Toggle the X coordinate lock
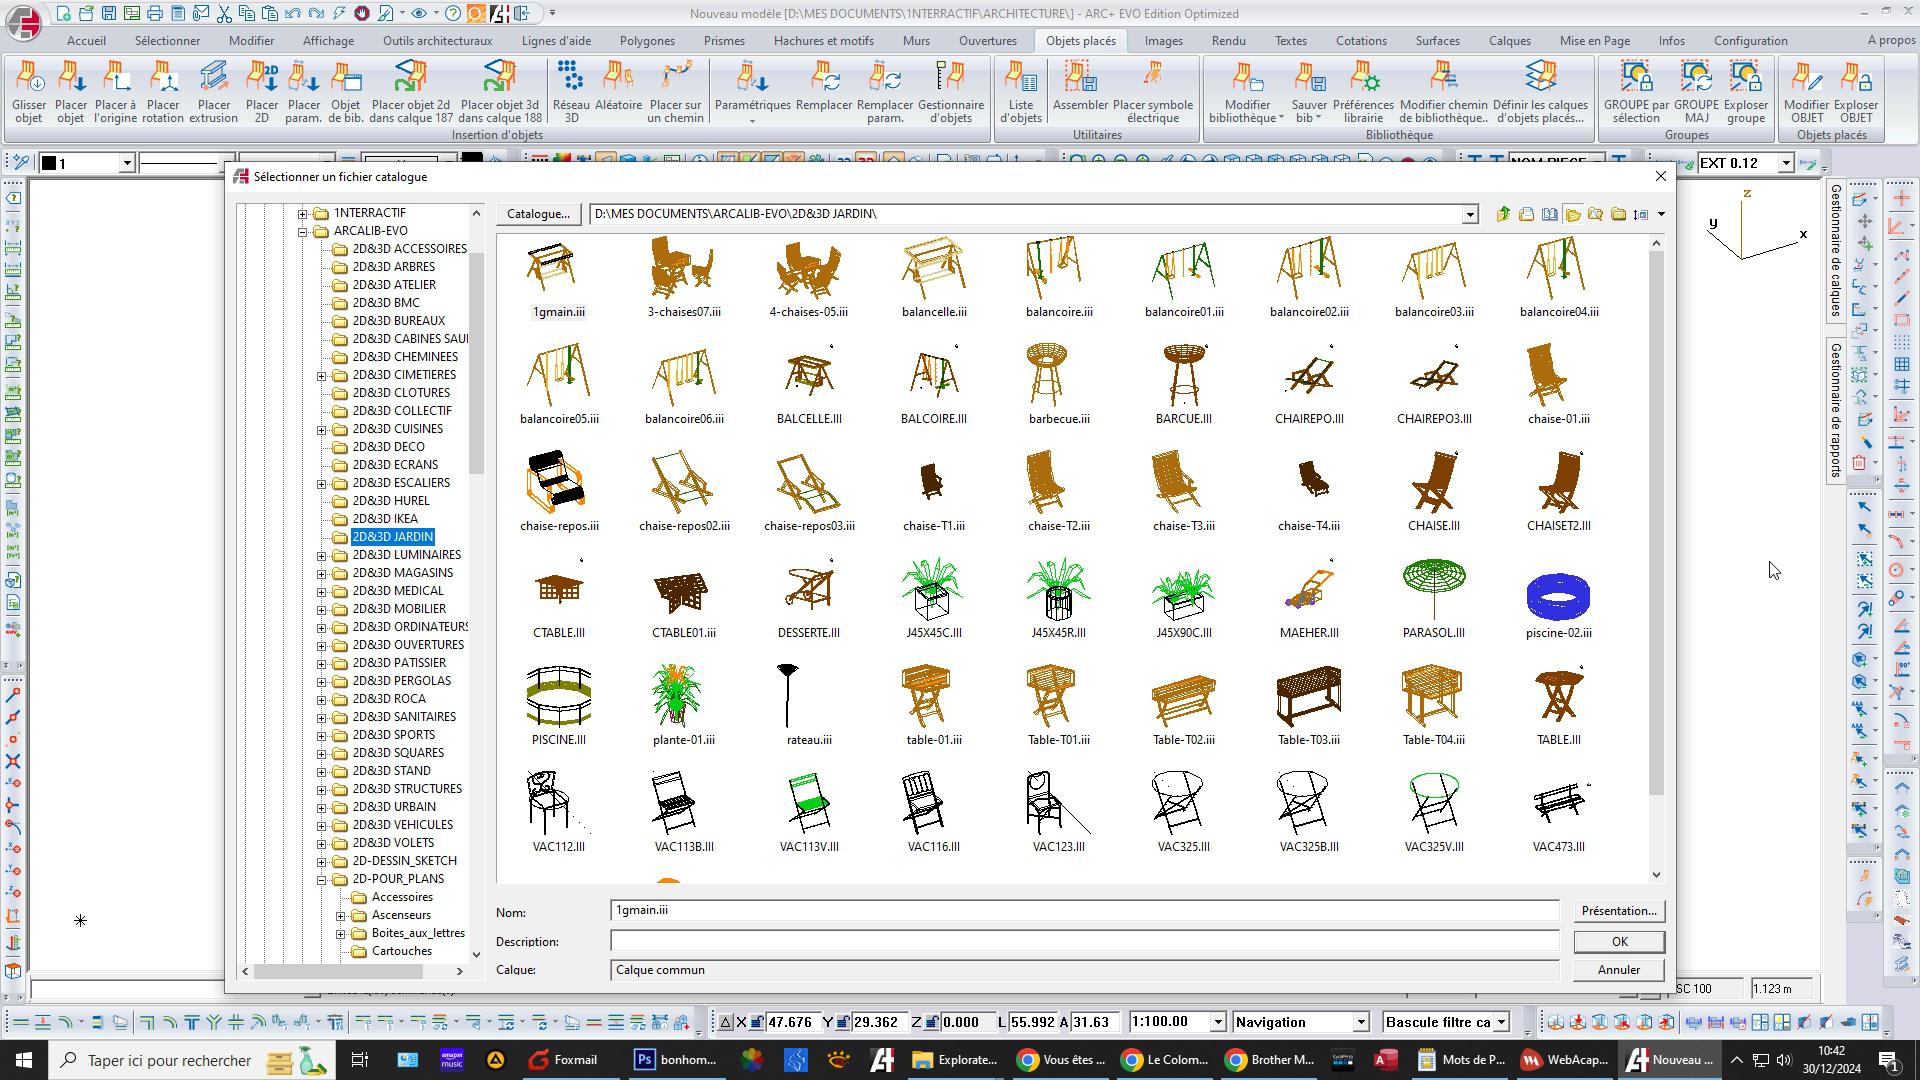The height and width of the screenshot is (1080, 1920). [x=757, y=1022]
